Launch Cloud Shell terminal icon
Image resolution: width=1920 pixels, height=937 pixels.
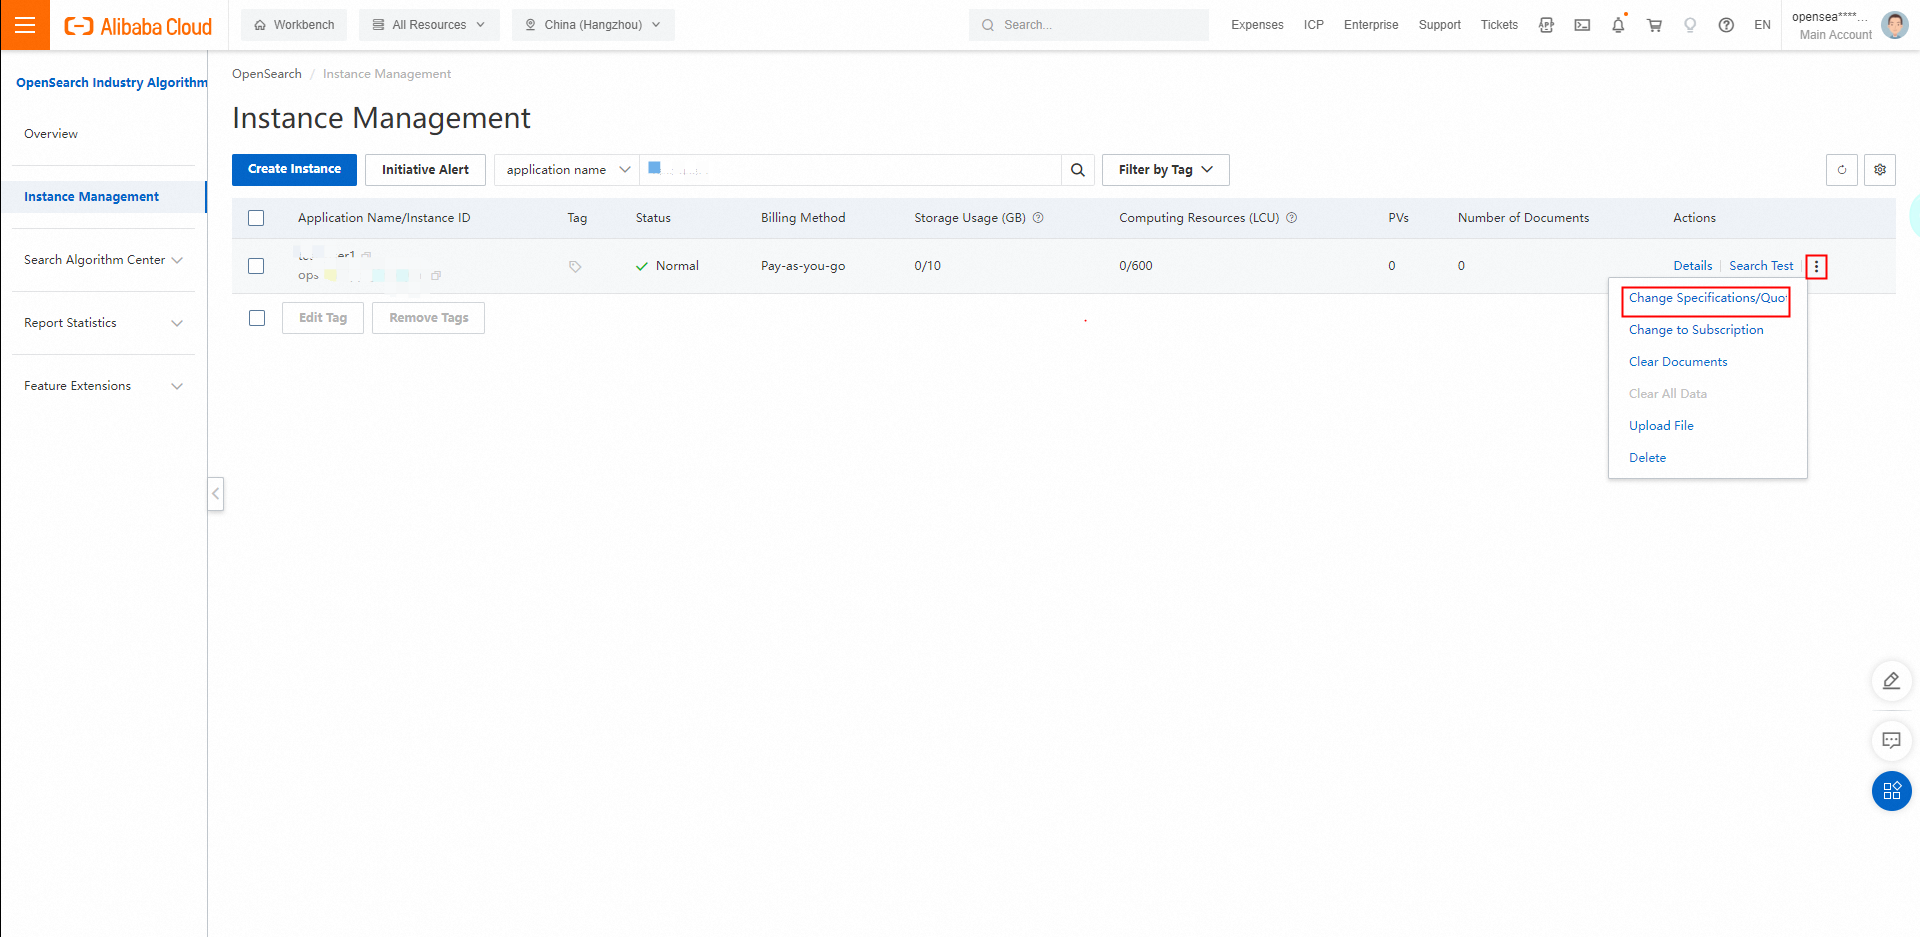point(1582,25)
